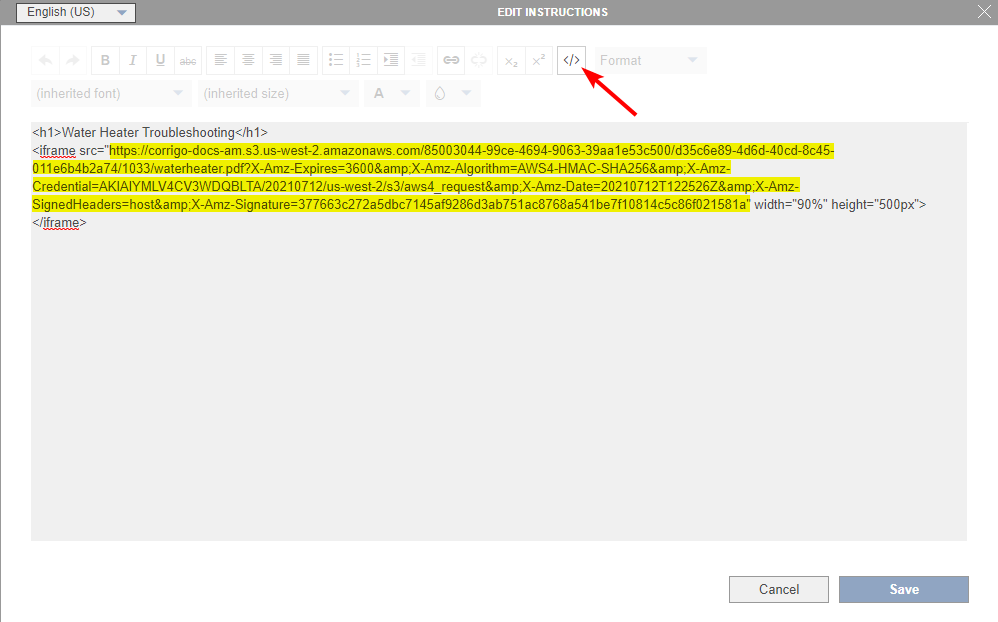
Task: Apply strikethrough formatting
Action: (x=188, y=60)
